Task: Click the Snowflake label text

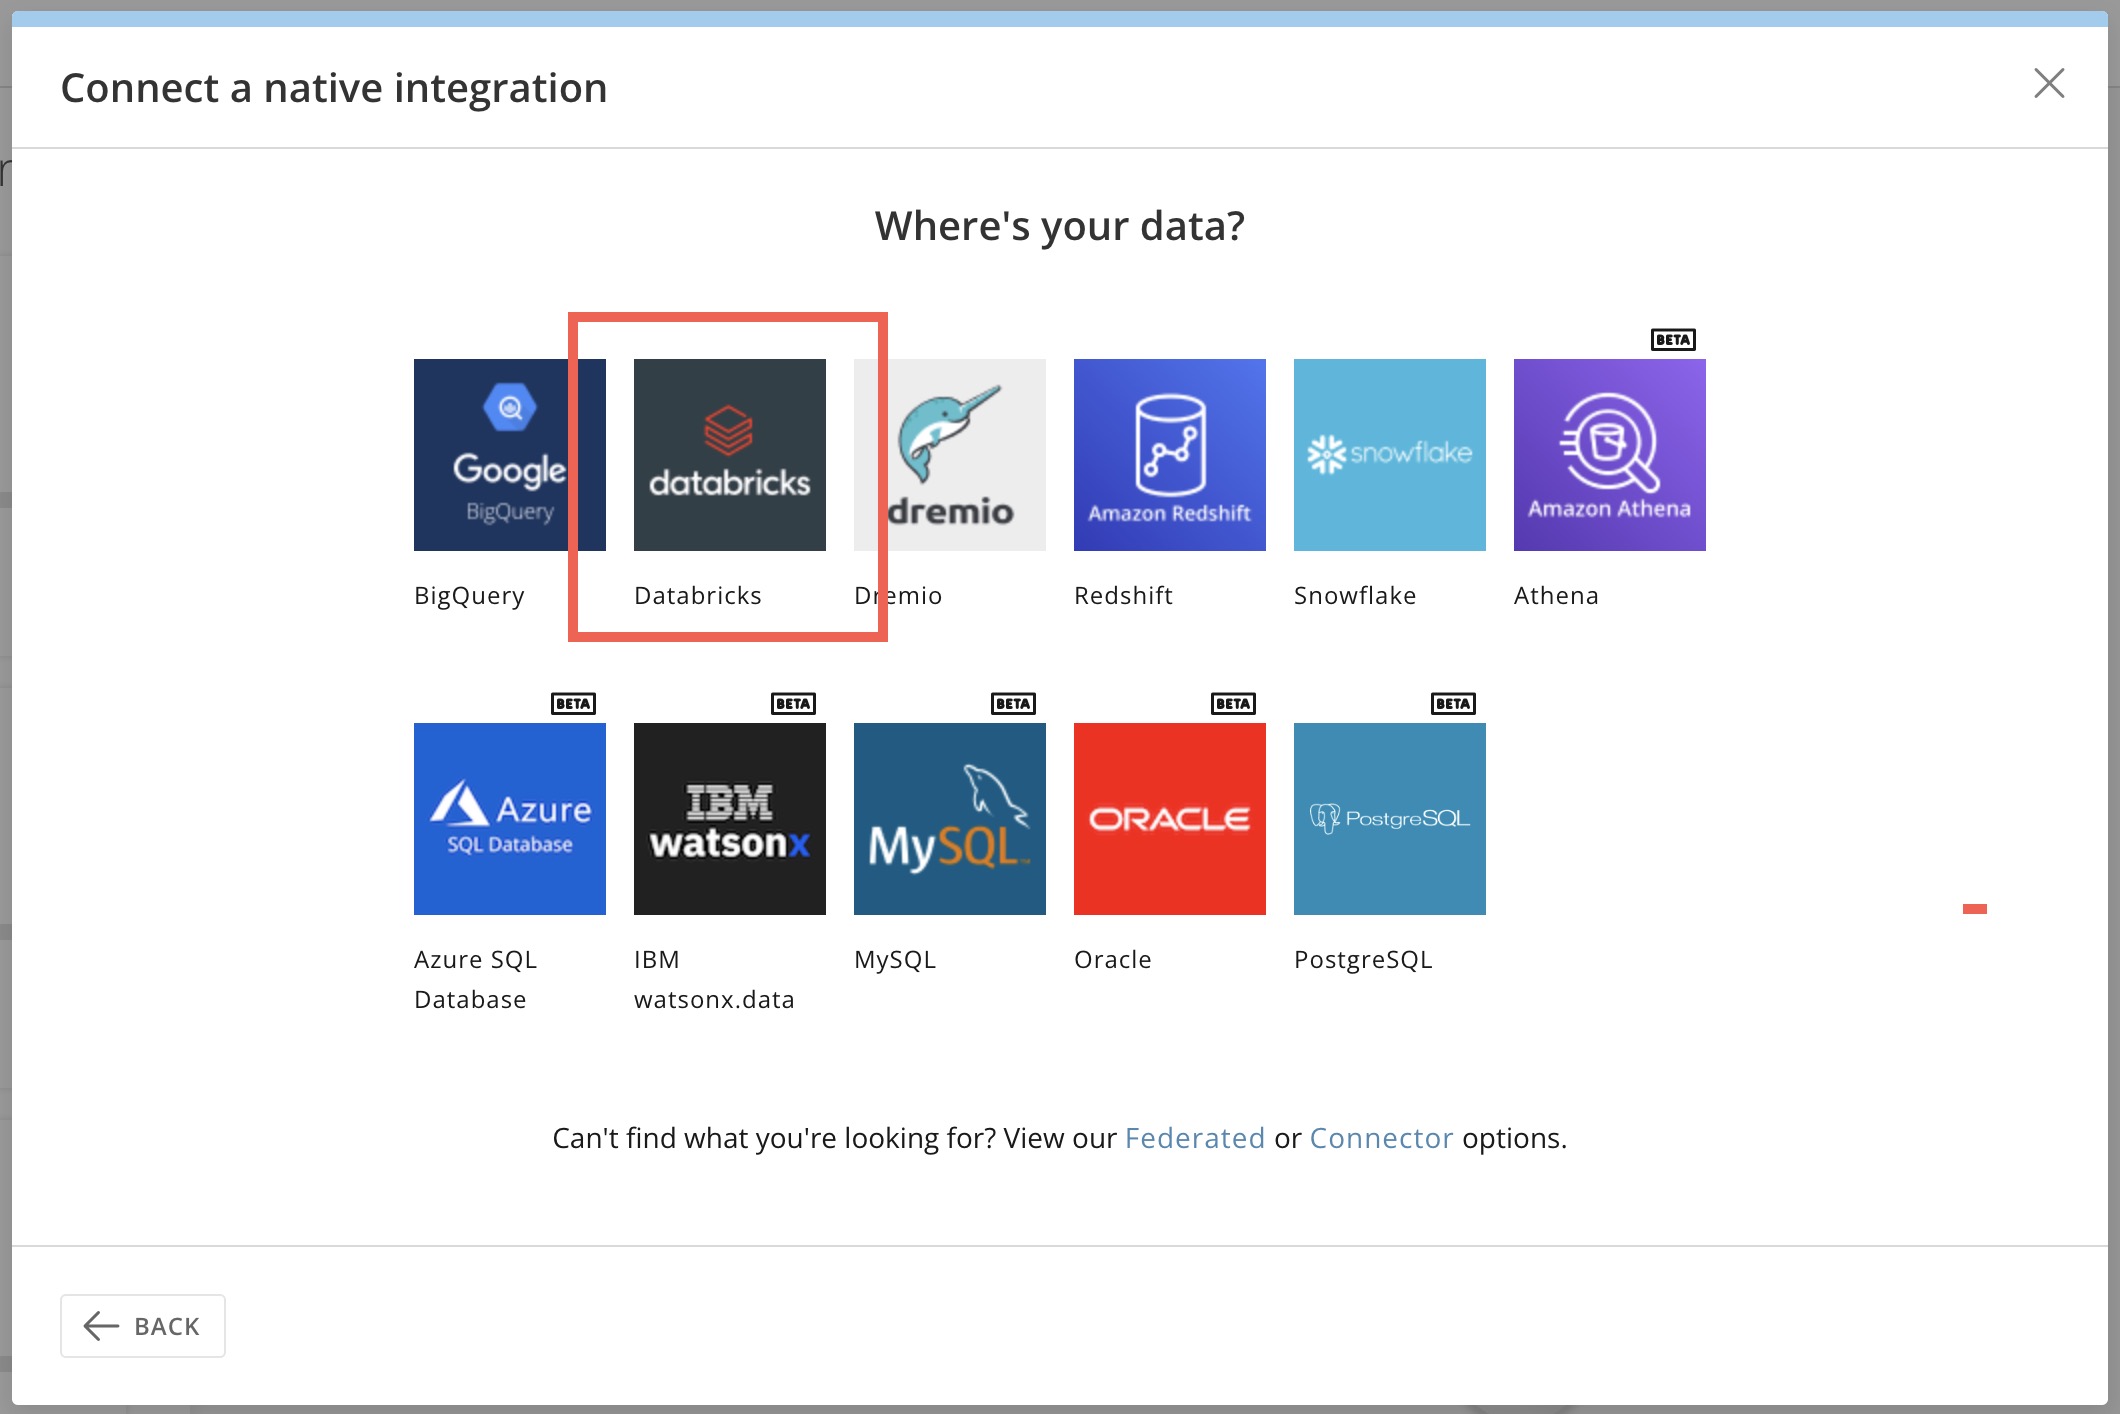Action: [1355, 595]
